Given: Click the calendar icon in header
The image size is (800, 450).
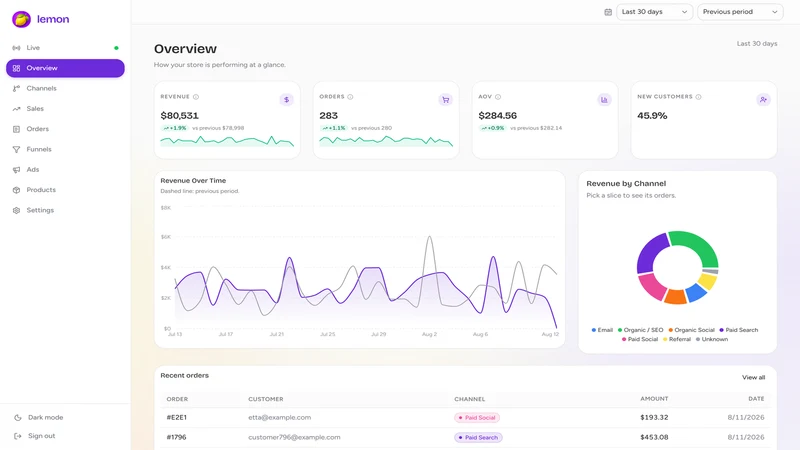Looking at the screenshot, I should (x=608, y=12).
